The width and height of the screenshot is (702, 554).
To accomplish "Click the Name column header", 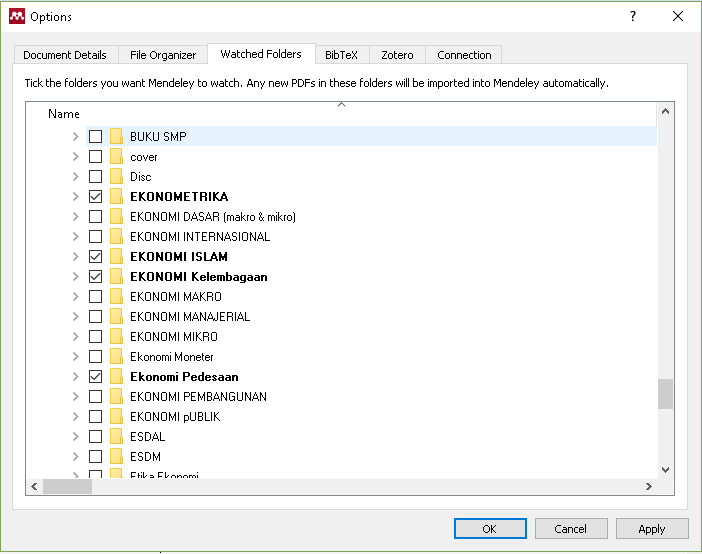I will (64, 114).
